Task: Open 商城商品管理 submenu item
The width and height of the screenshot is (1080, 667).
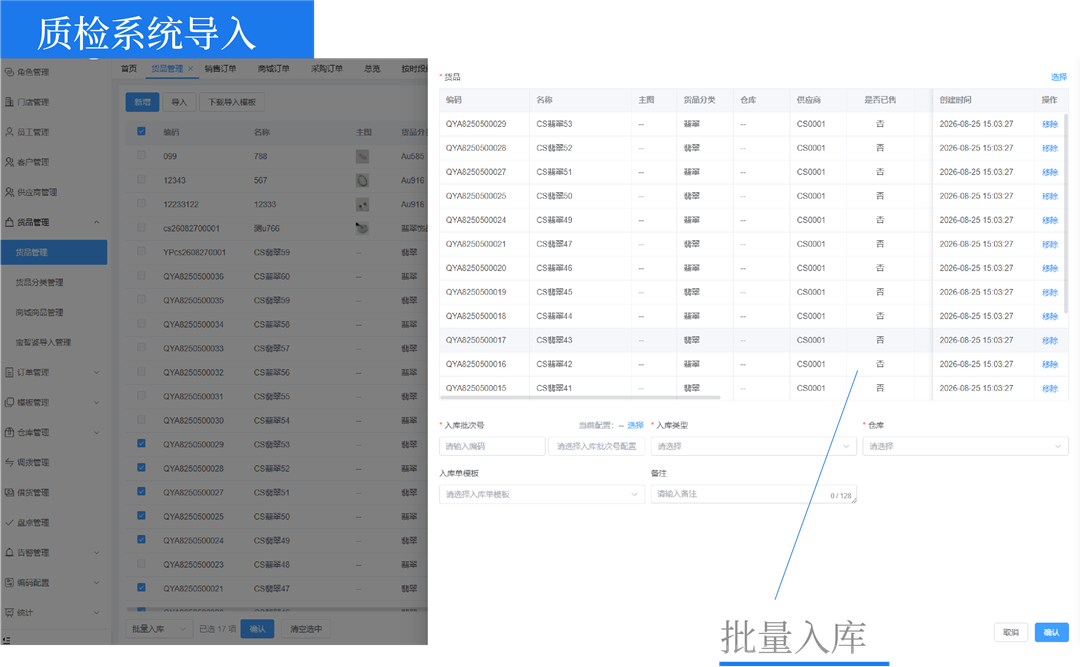Action: (39, 312)
